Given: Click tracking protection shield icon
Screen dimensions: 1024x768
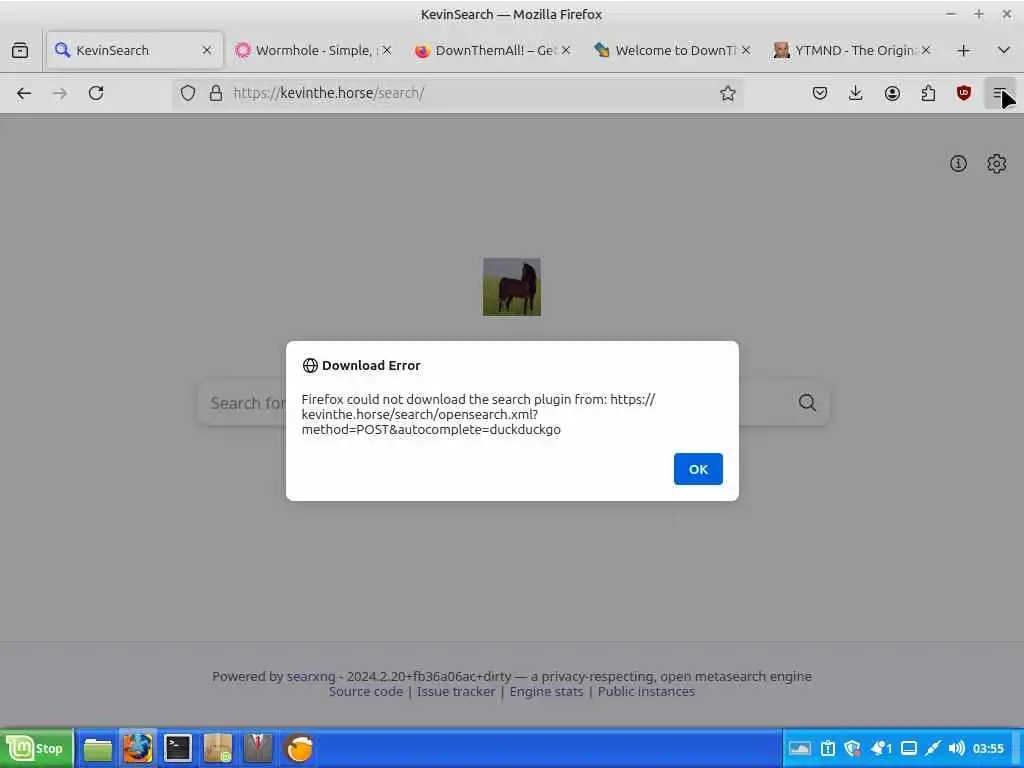Looking at the screenshot, I should 187,93.
